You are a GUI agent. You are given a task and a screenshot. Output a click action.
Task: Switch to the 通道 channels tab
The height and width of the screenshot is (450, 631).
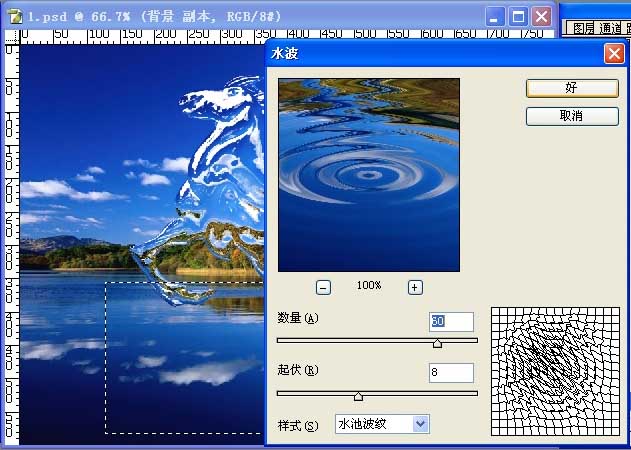[x=610, y=28]
